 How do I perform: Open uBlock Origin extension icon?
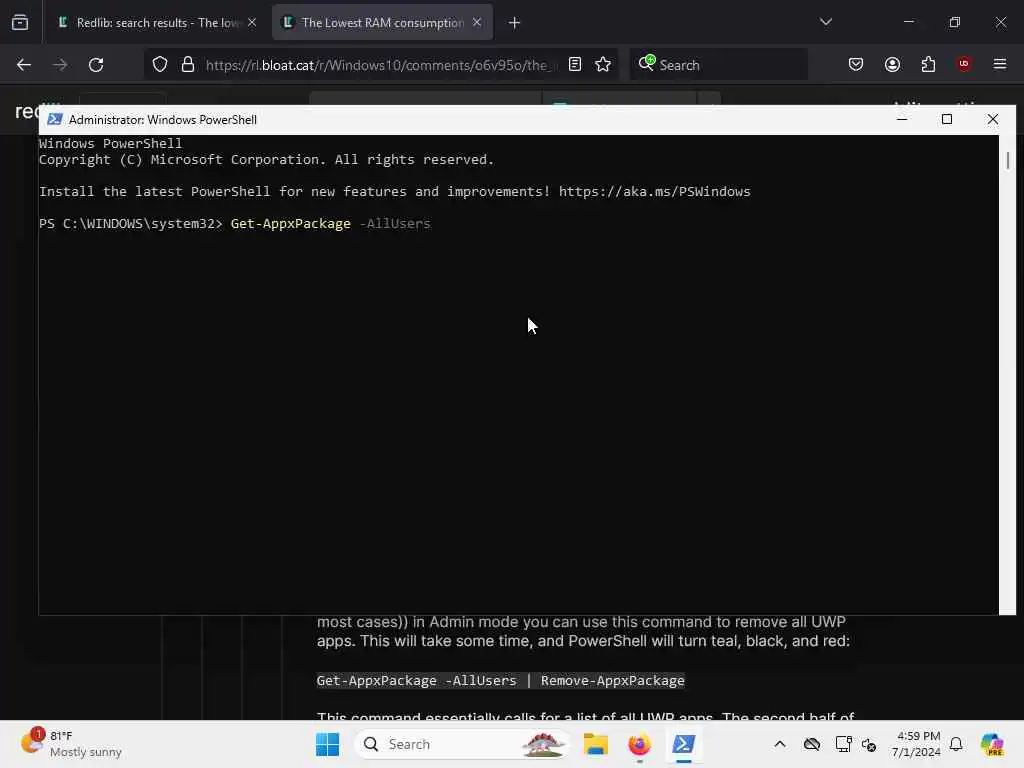964,64
